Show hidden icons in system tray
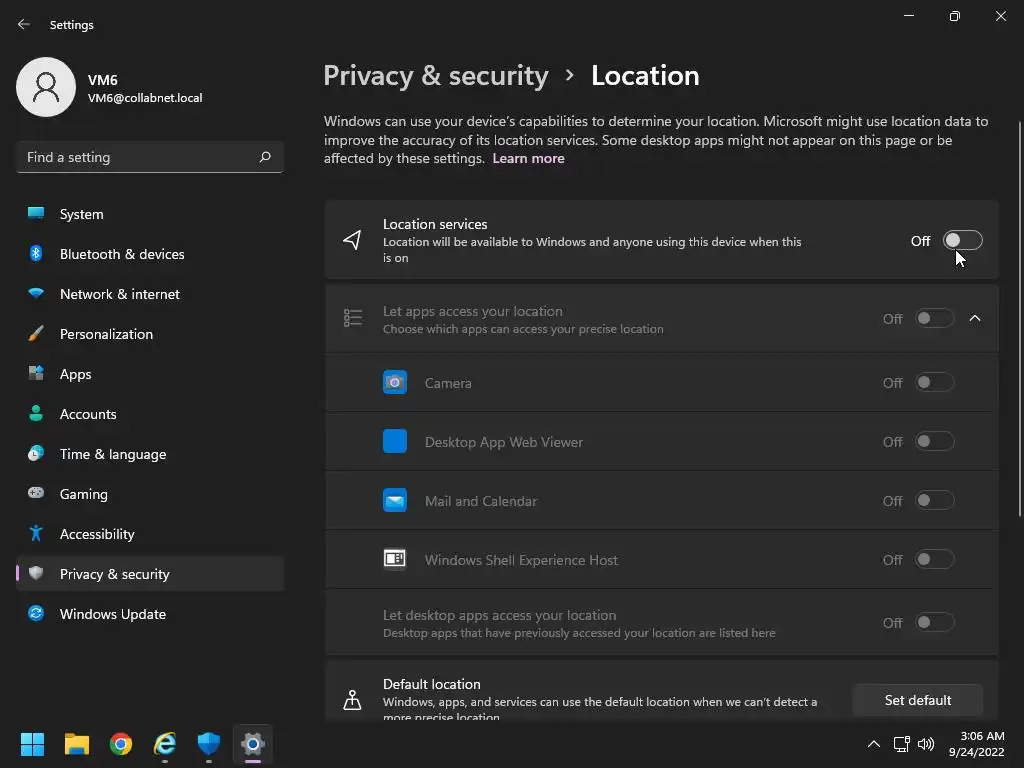Screen dimensions: 1024x768 click(873, 744)
